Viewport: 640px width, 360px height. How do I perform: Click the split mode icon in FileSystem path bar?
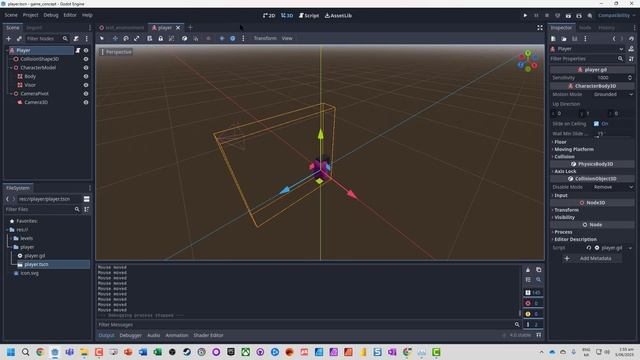click(x=87, y=199)
